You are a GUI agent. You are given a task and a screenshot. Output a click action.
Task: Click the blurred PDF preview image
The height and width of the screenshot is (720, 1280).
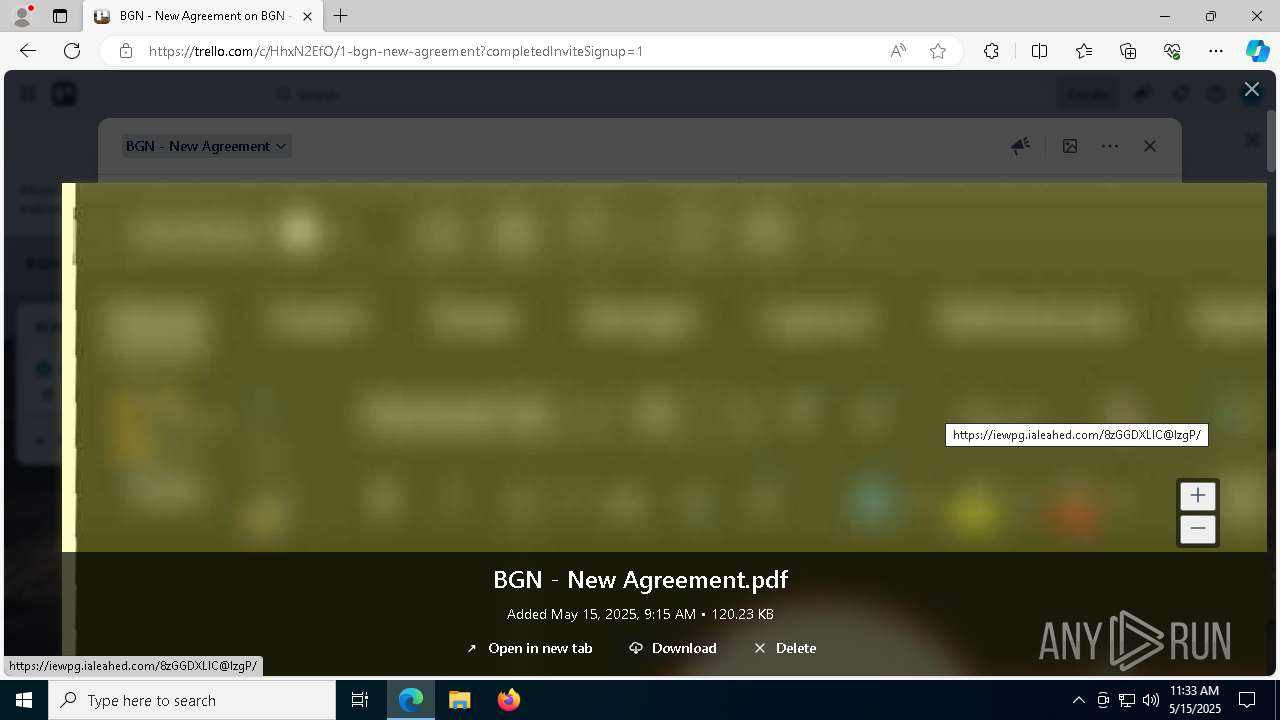click(664, 367)
